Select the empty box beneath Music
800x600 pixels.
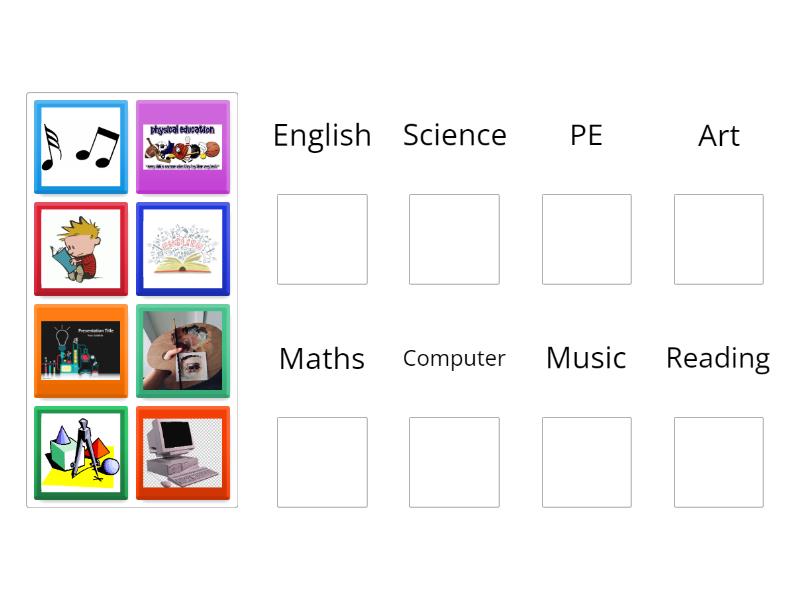[x=586, y=462]
